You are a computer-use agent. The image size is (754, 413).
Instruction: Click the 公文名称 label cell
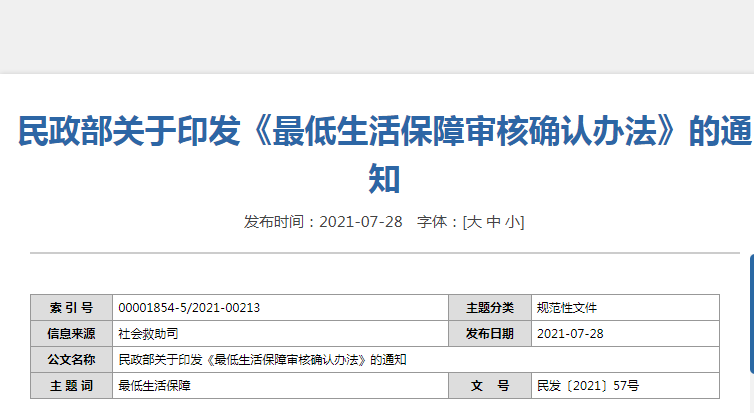(x=71, y=360)
